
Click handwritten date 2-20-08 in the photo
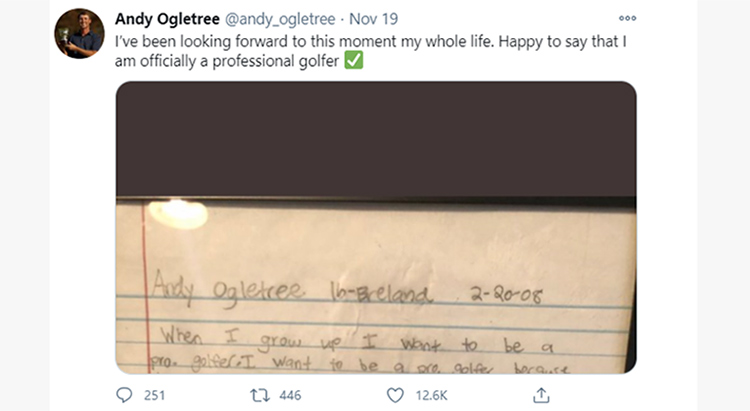[506, 294]
